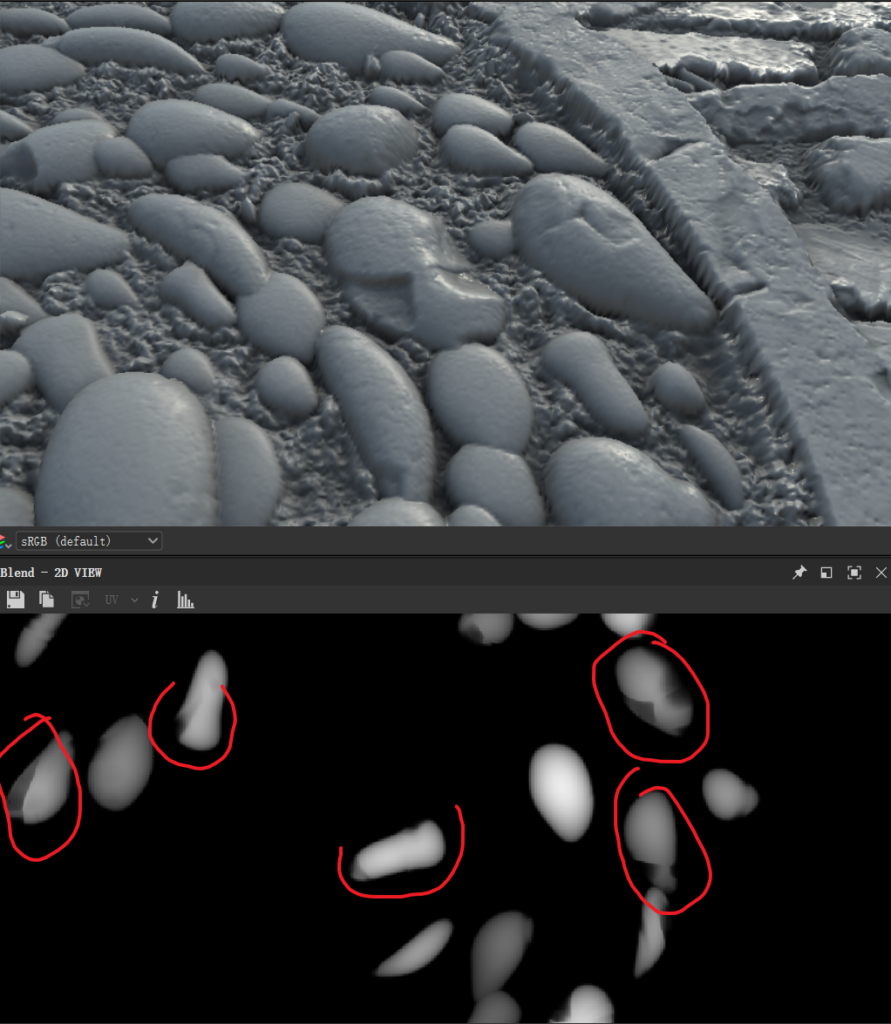Image resolution: width=891 pixels, height=1024 pixels.
Task: Maximize the Blend 2D VIEW panel
Action: (x=854, y=573)
